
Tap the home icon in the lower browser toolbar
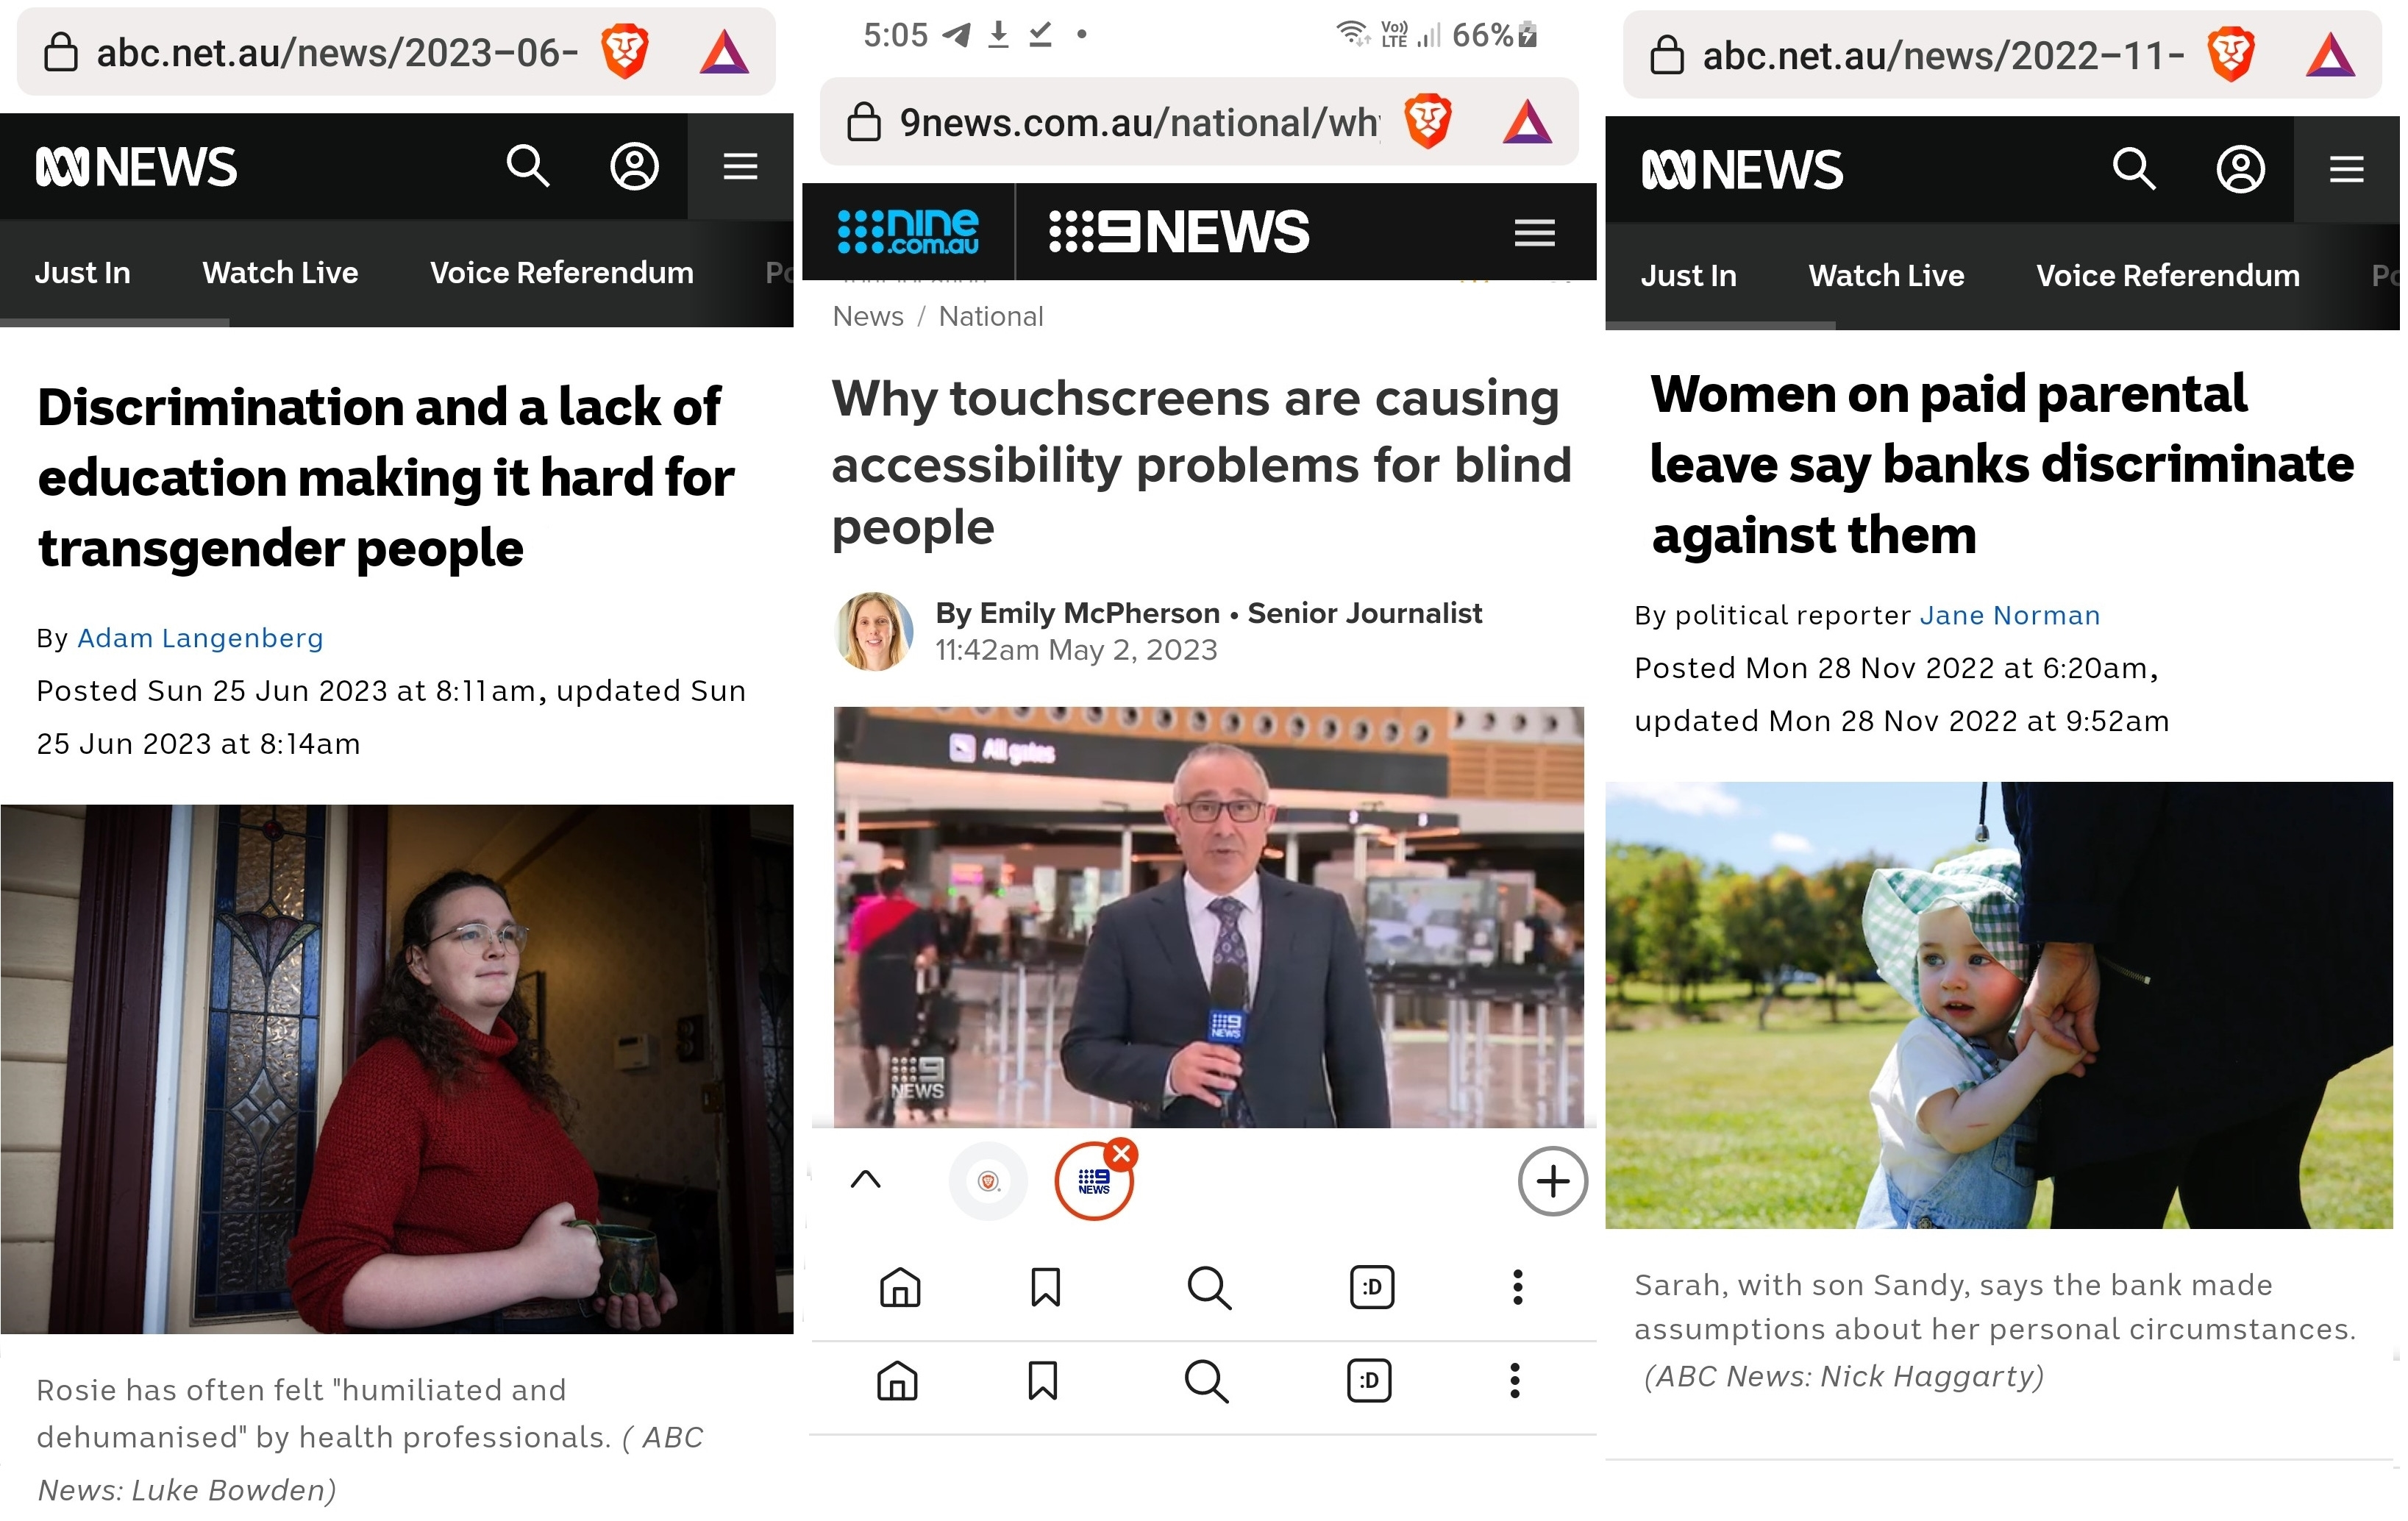pos(897,1381)
